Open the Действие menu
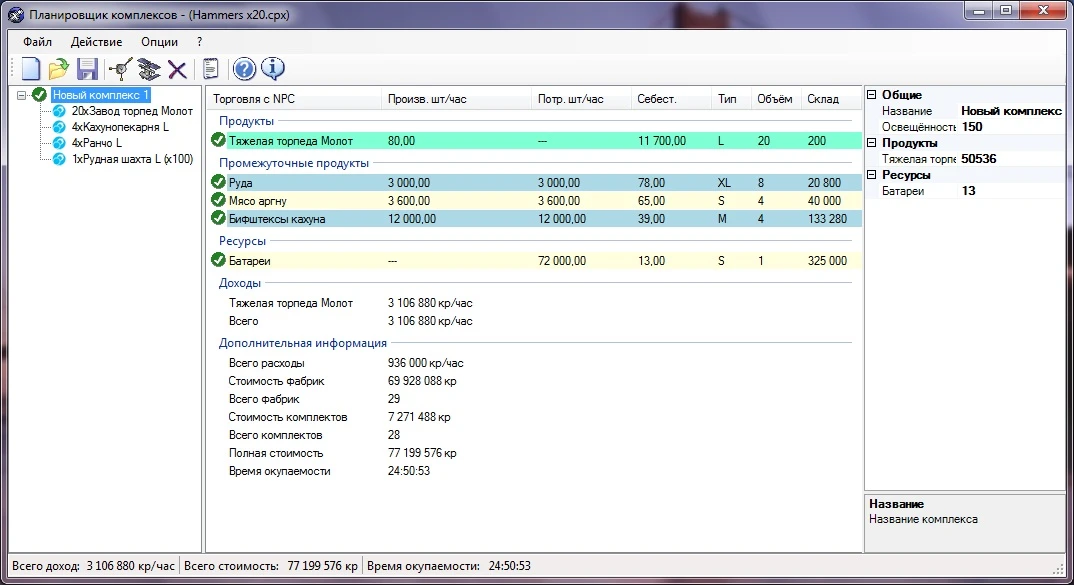Image resolution: width=1074 pixels, height=585 pixels. (96, 42)
